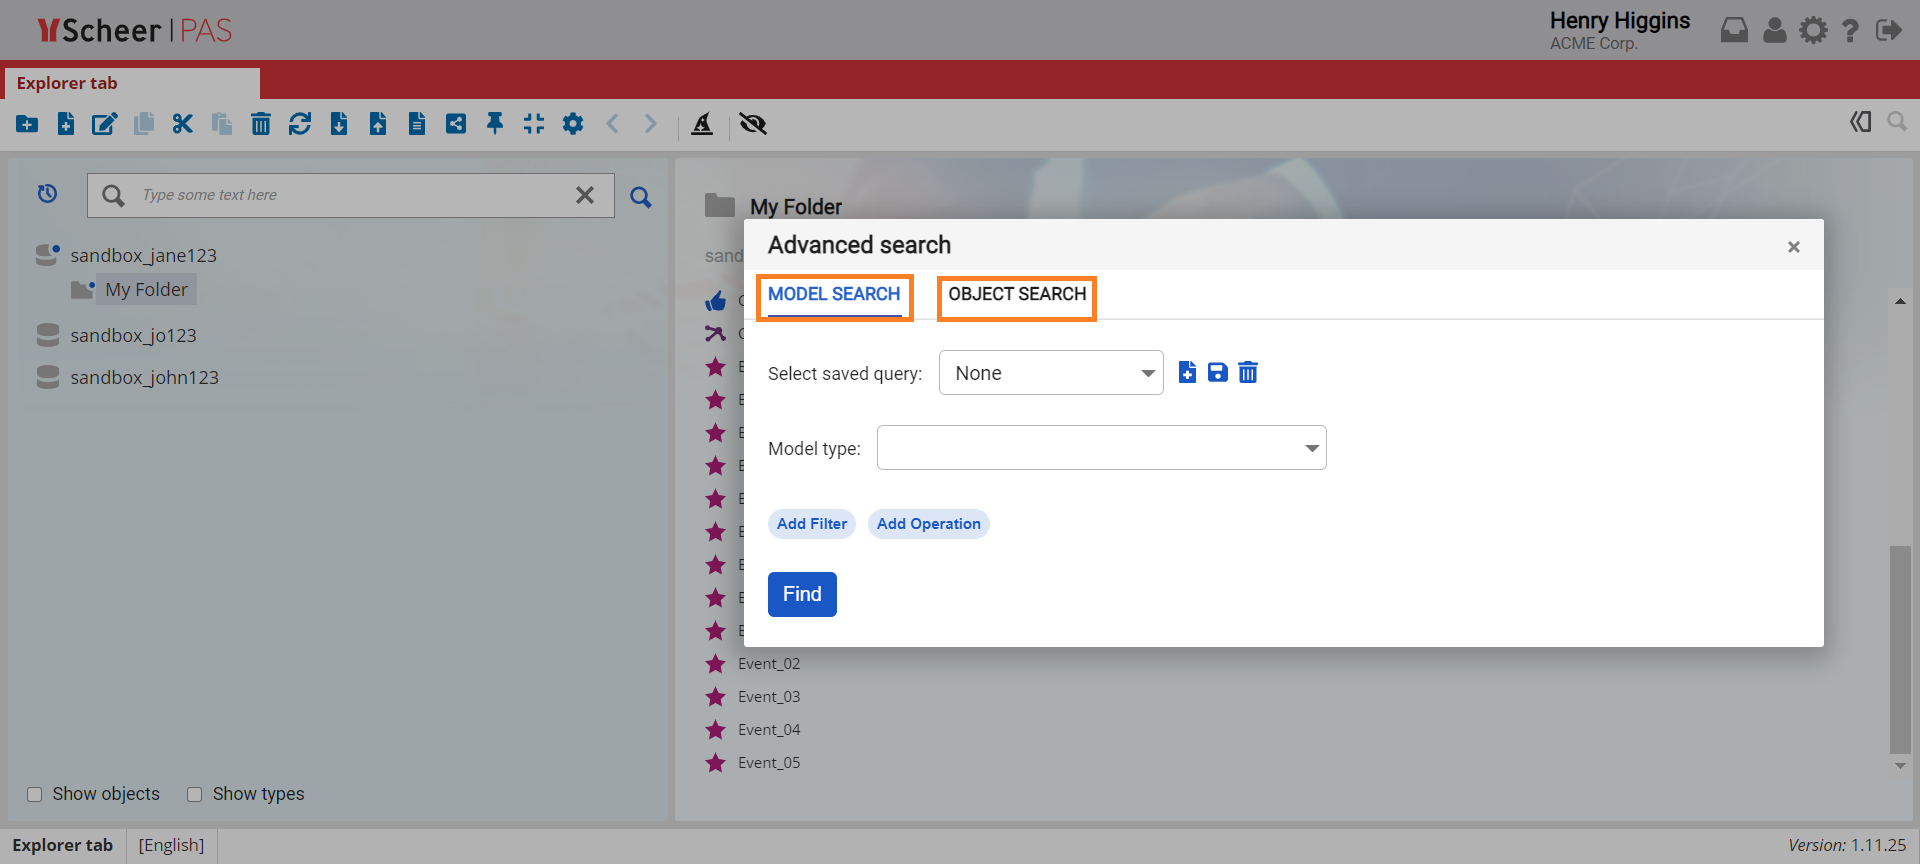This screenshot has width=1920, height=864.
Task: Switch to the Object Search tab
Action: coord(1017,295)
